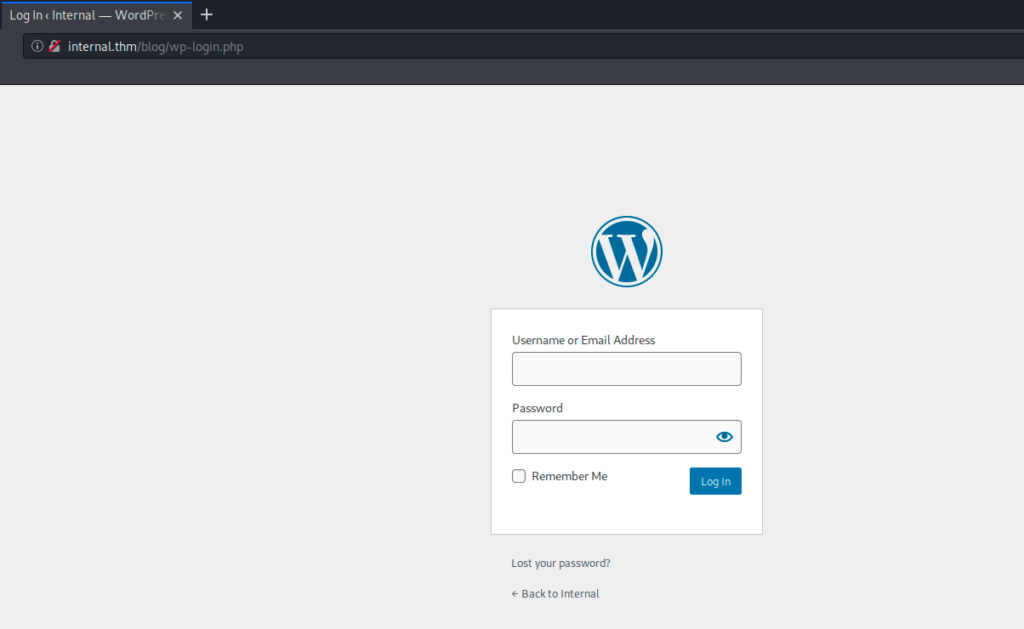
Task: Show password with the eye icon
Action: tap(724, 437)
